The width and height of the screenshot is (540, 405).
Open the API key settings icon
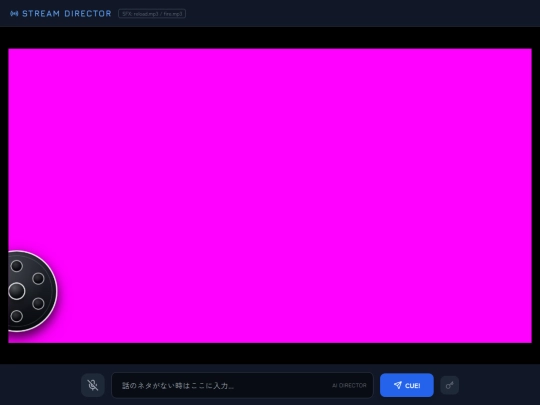tap(449, 385)
